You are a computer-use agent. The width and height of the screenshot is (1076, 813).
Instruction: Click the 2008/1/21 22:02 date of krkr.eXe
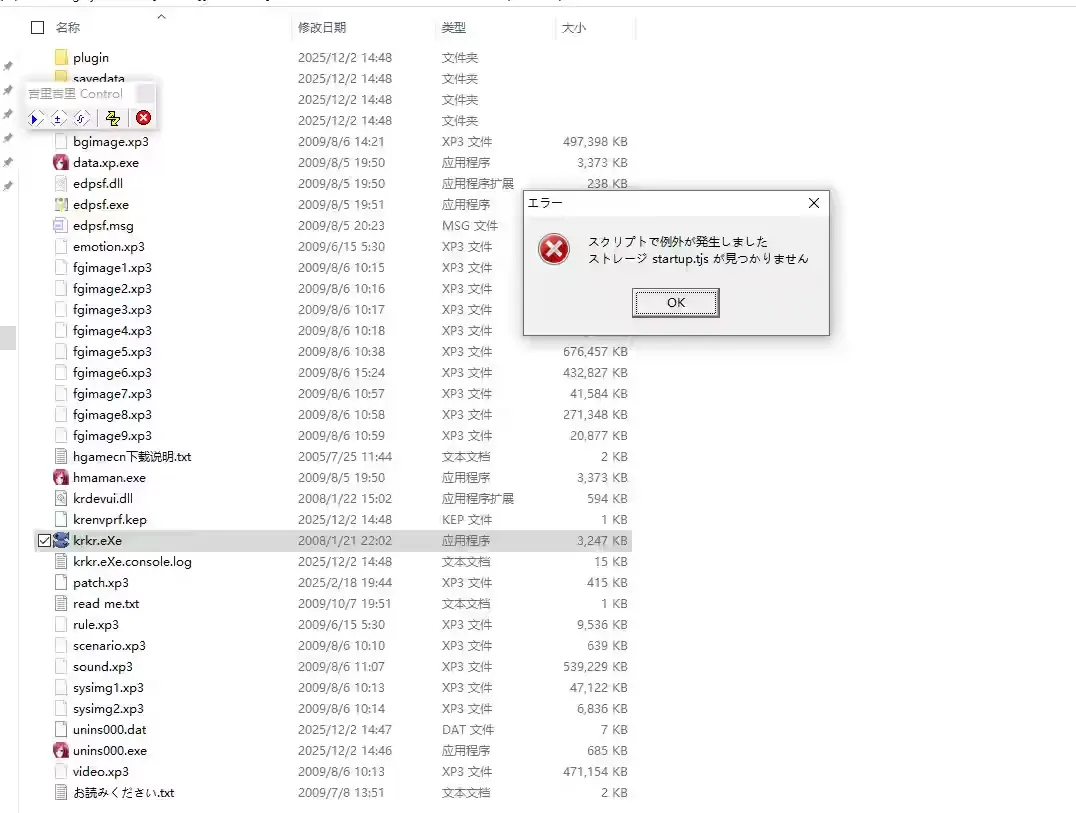coord(344,541)
